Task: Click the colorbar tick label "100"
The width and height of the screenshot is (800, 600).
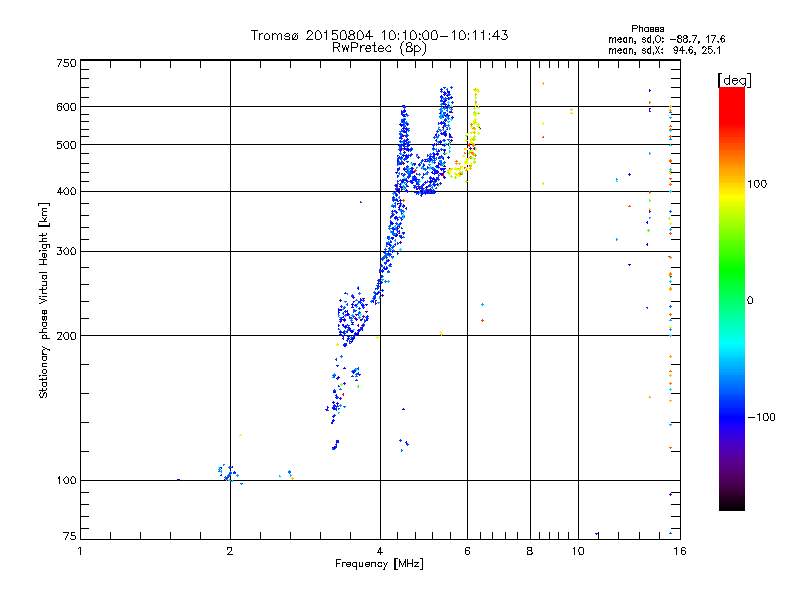Action: tap(757, 184)
